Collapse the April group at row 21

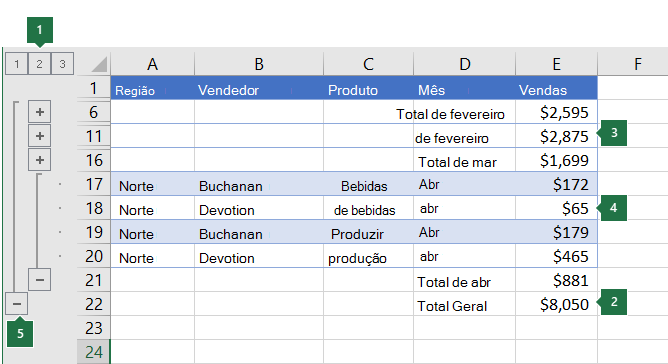(x=40, y=280)
